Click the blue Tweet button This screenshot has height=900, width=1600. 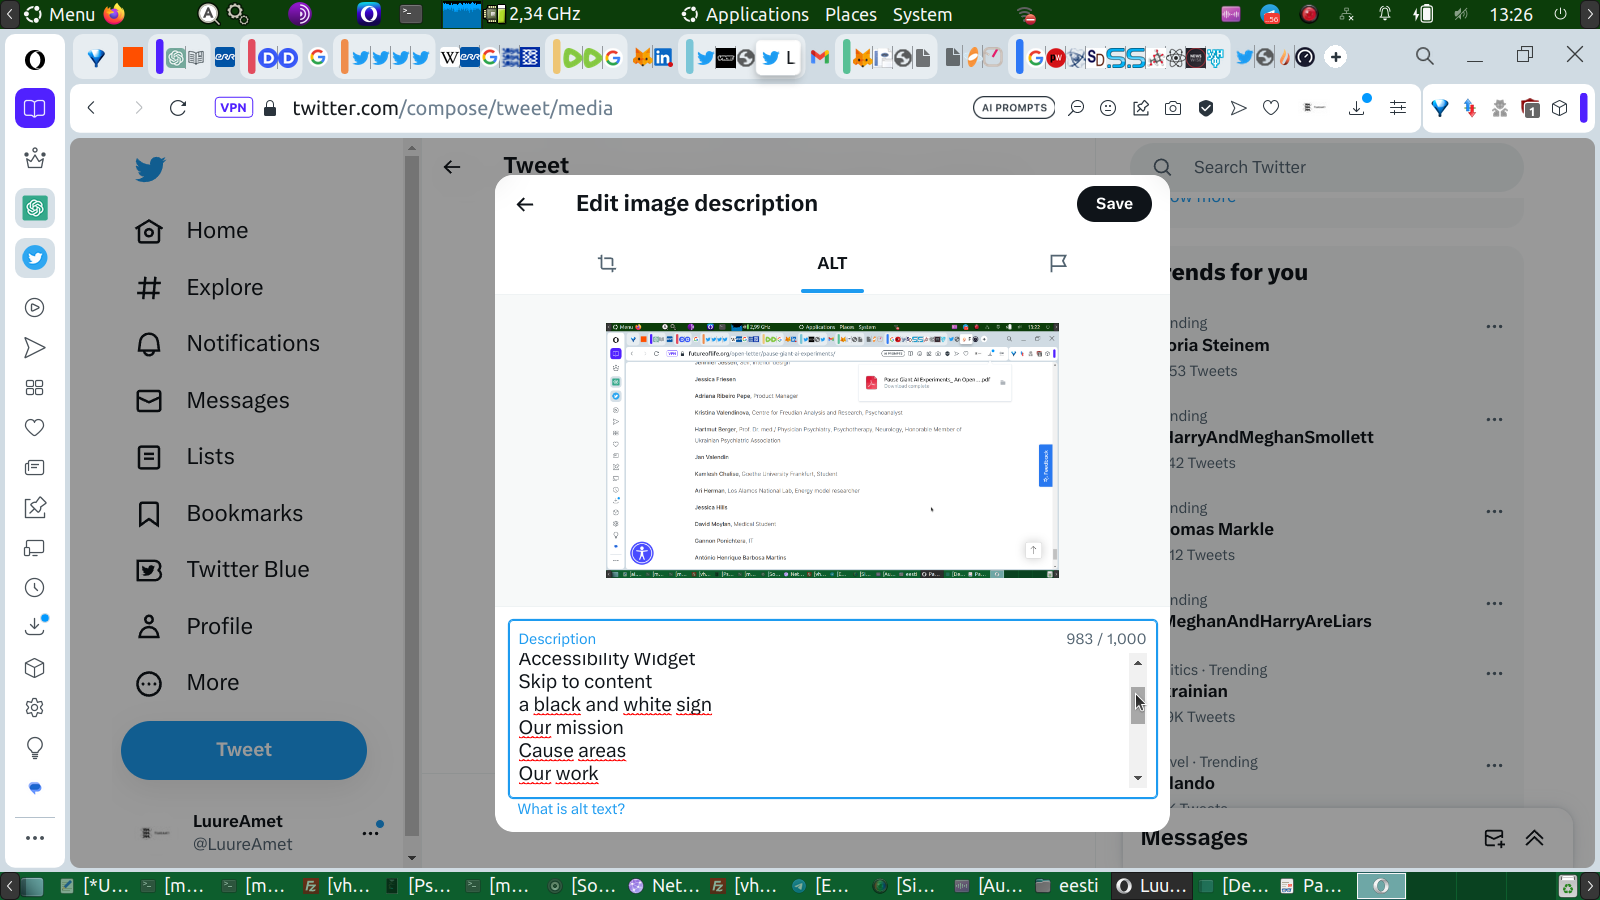pos(244,750)
